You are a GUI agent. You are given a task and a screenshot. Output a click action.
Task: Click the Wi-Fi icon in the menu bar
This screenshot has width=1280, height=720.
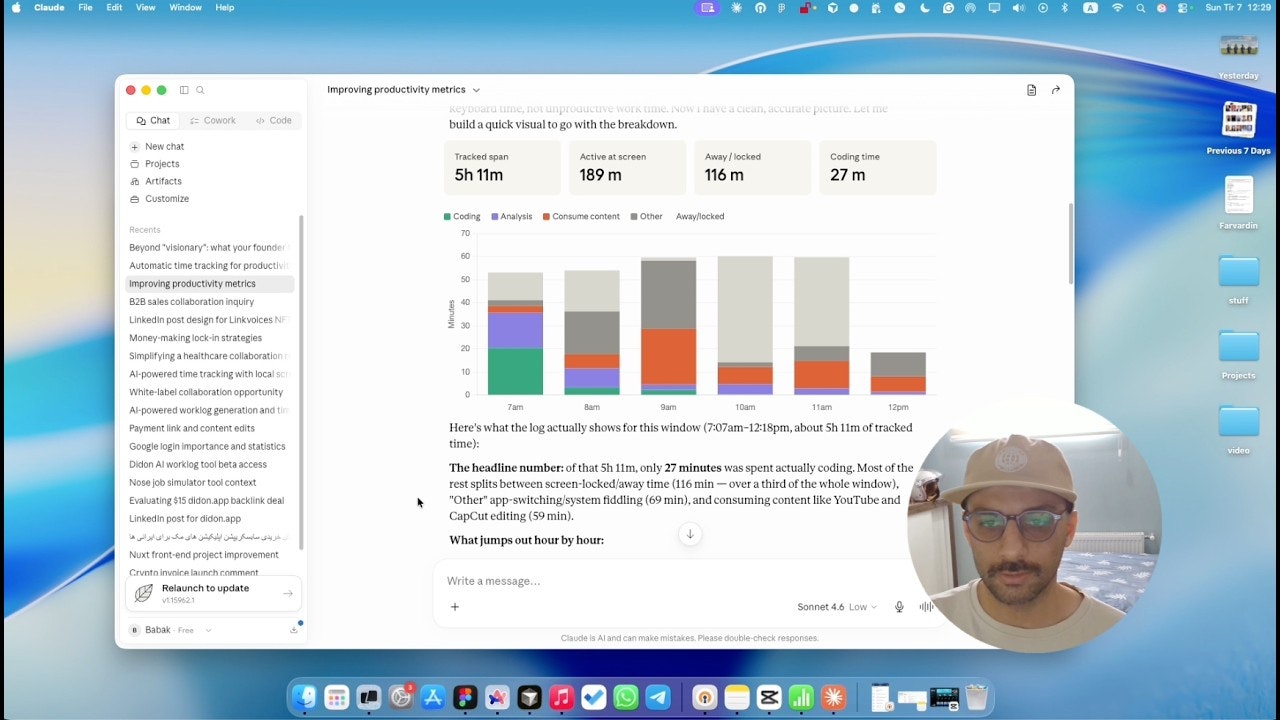(1117, 7)
